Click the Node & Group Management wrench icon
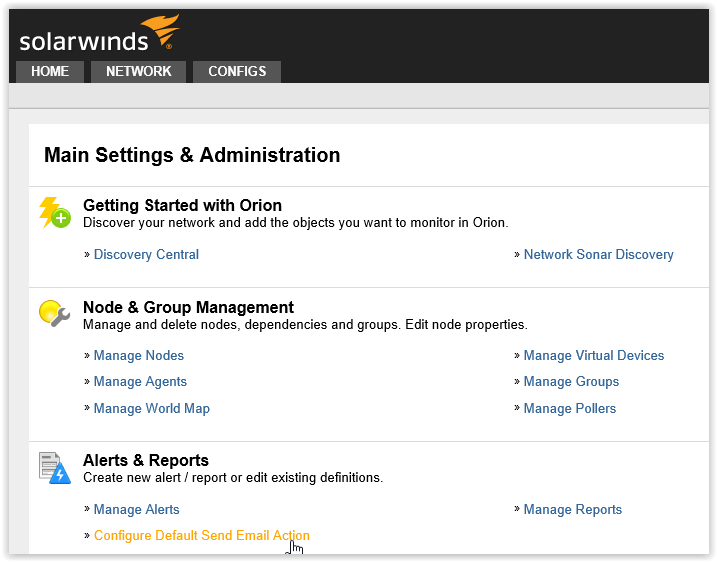Screen dimensions: 717x562 click(54, 313)
